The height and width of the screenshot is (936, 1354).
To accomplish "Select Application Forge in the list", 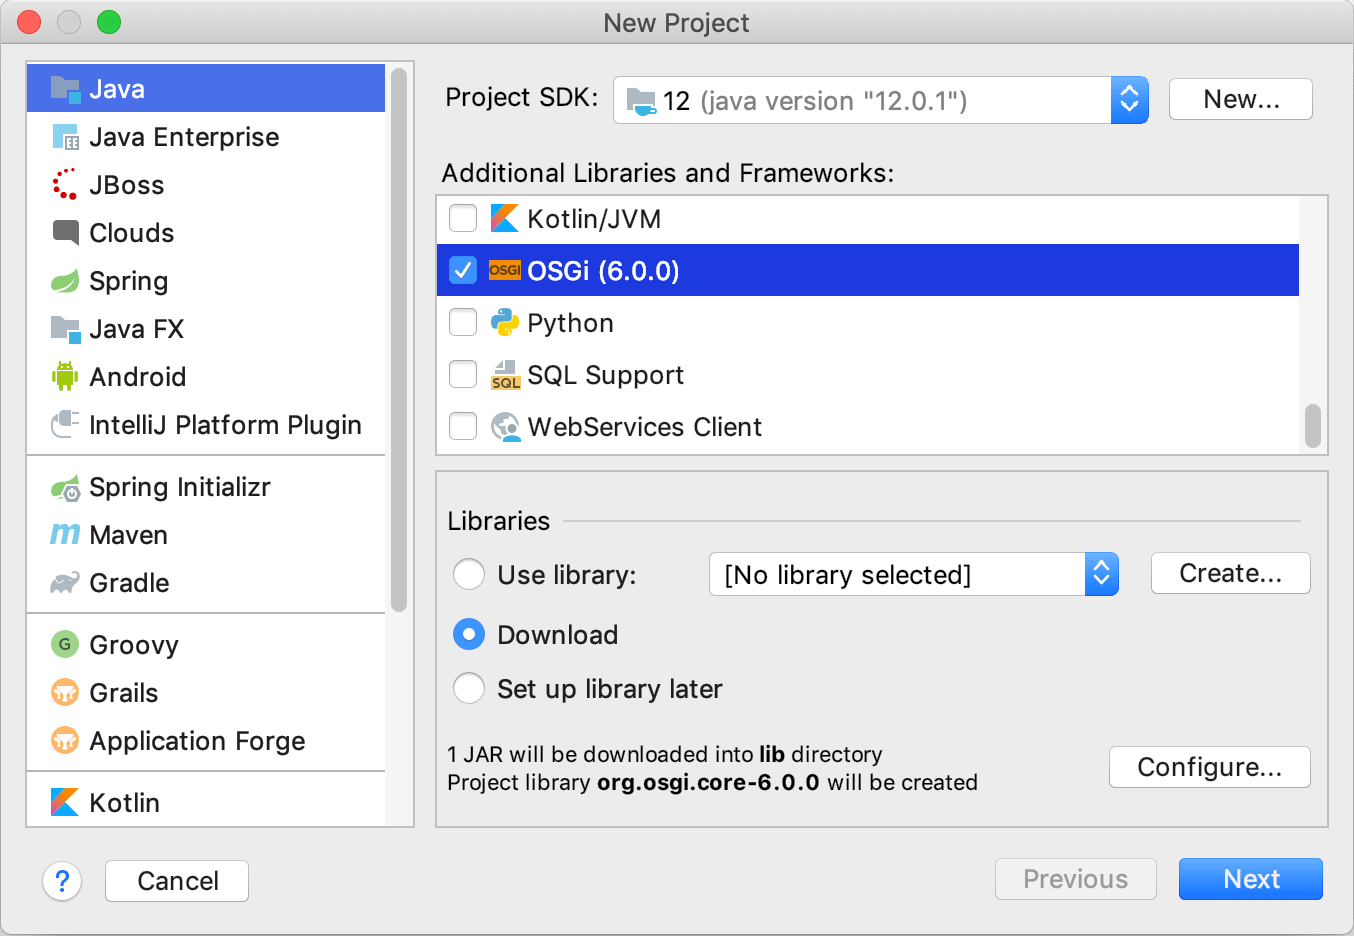I will (x=206, y=741).
